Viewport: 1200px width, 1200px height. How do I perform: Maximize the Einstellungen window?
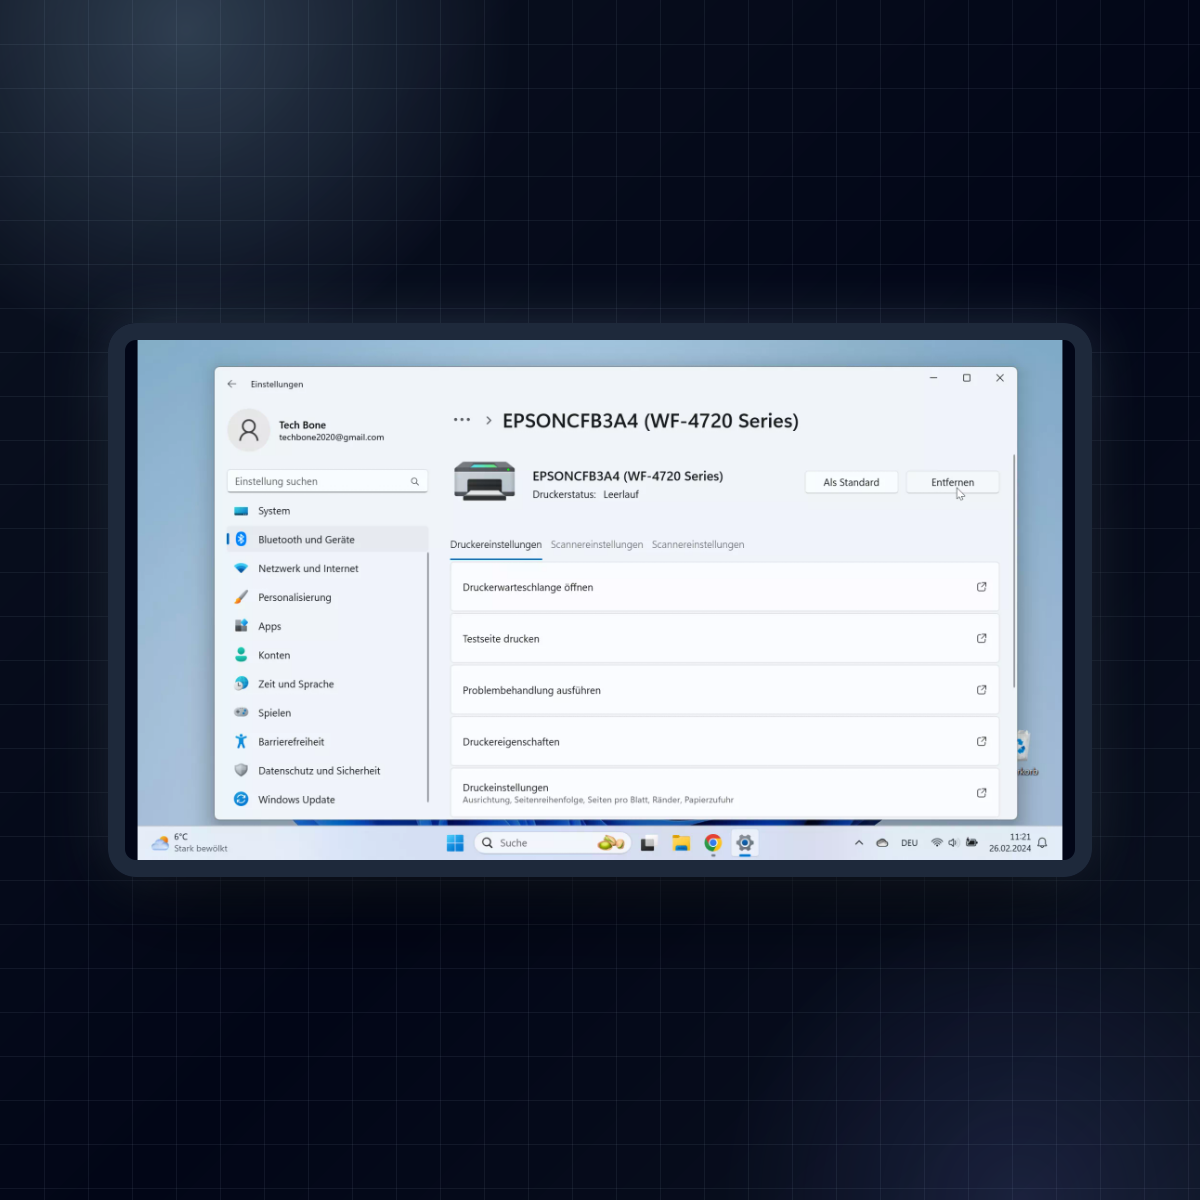pyautogui.click(x=967, y=378)
